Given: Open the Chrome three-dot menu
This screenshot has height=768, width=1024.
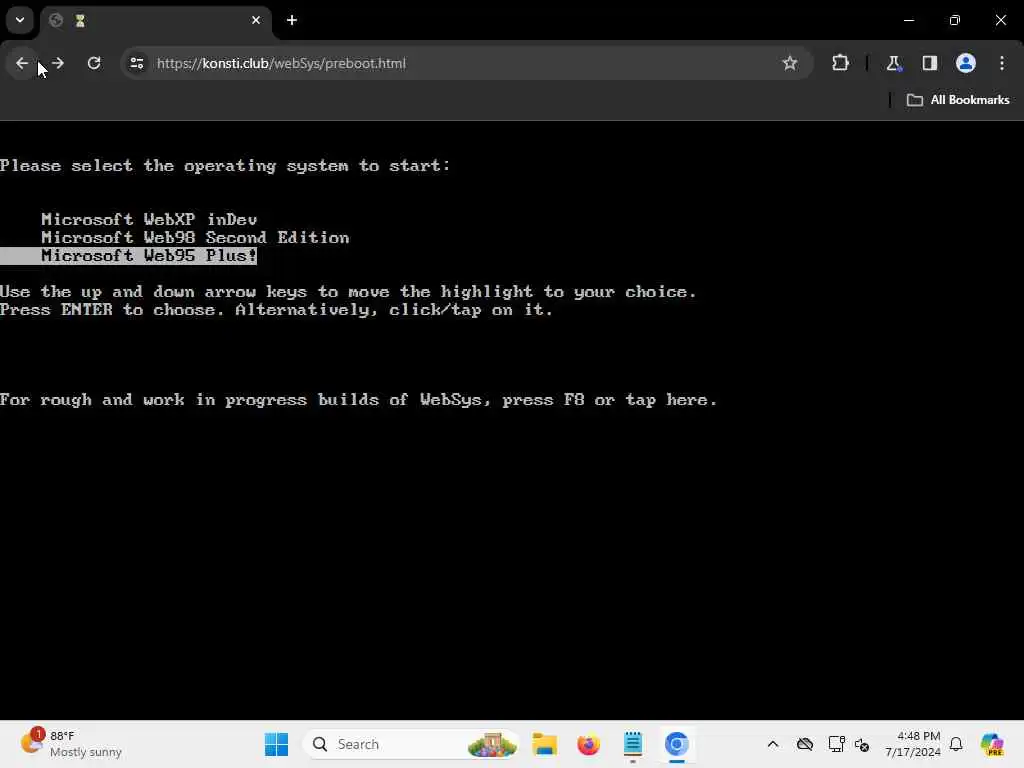Looking at the screenshot, I should pyautogui.click(x=1002, y=63).
